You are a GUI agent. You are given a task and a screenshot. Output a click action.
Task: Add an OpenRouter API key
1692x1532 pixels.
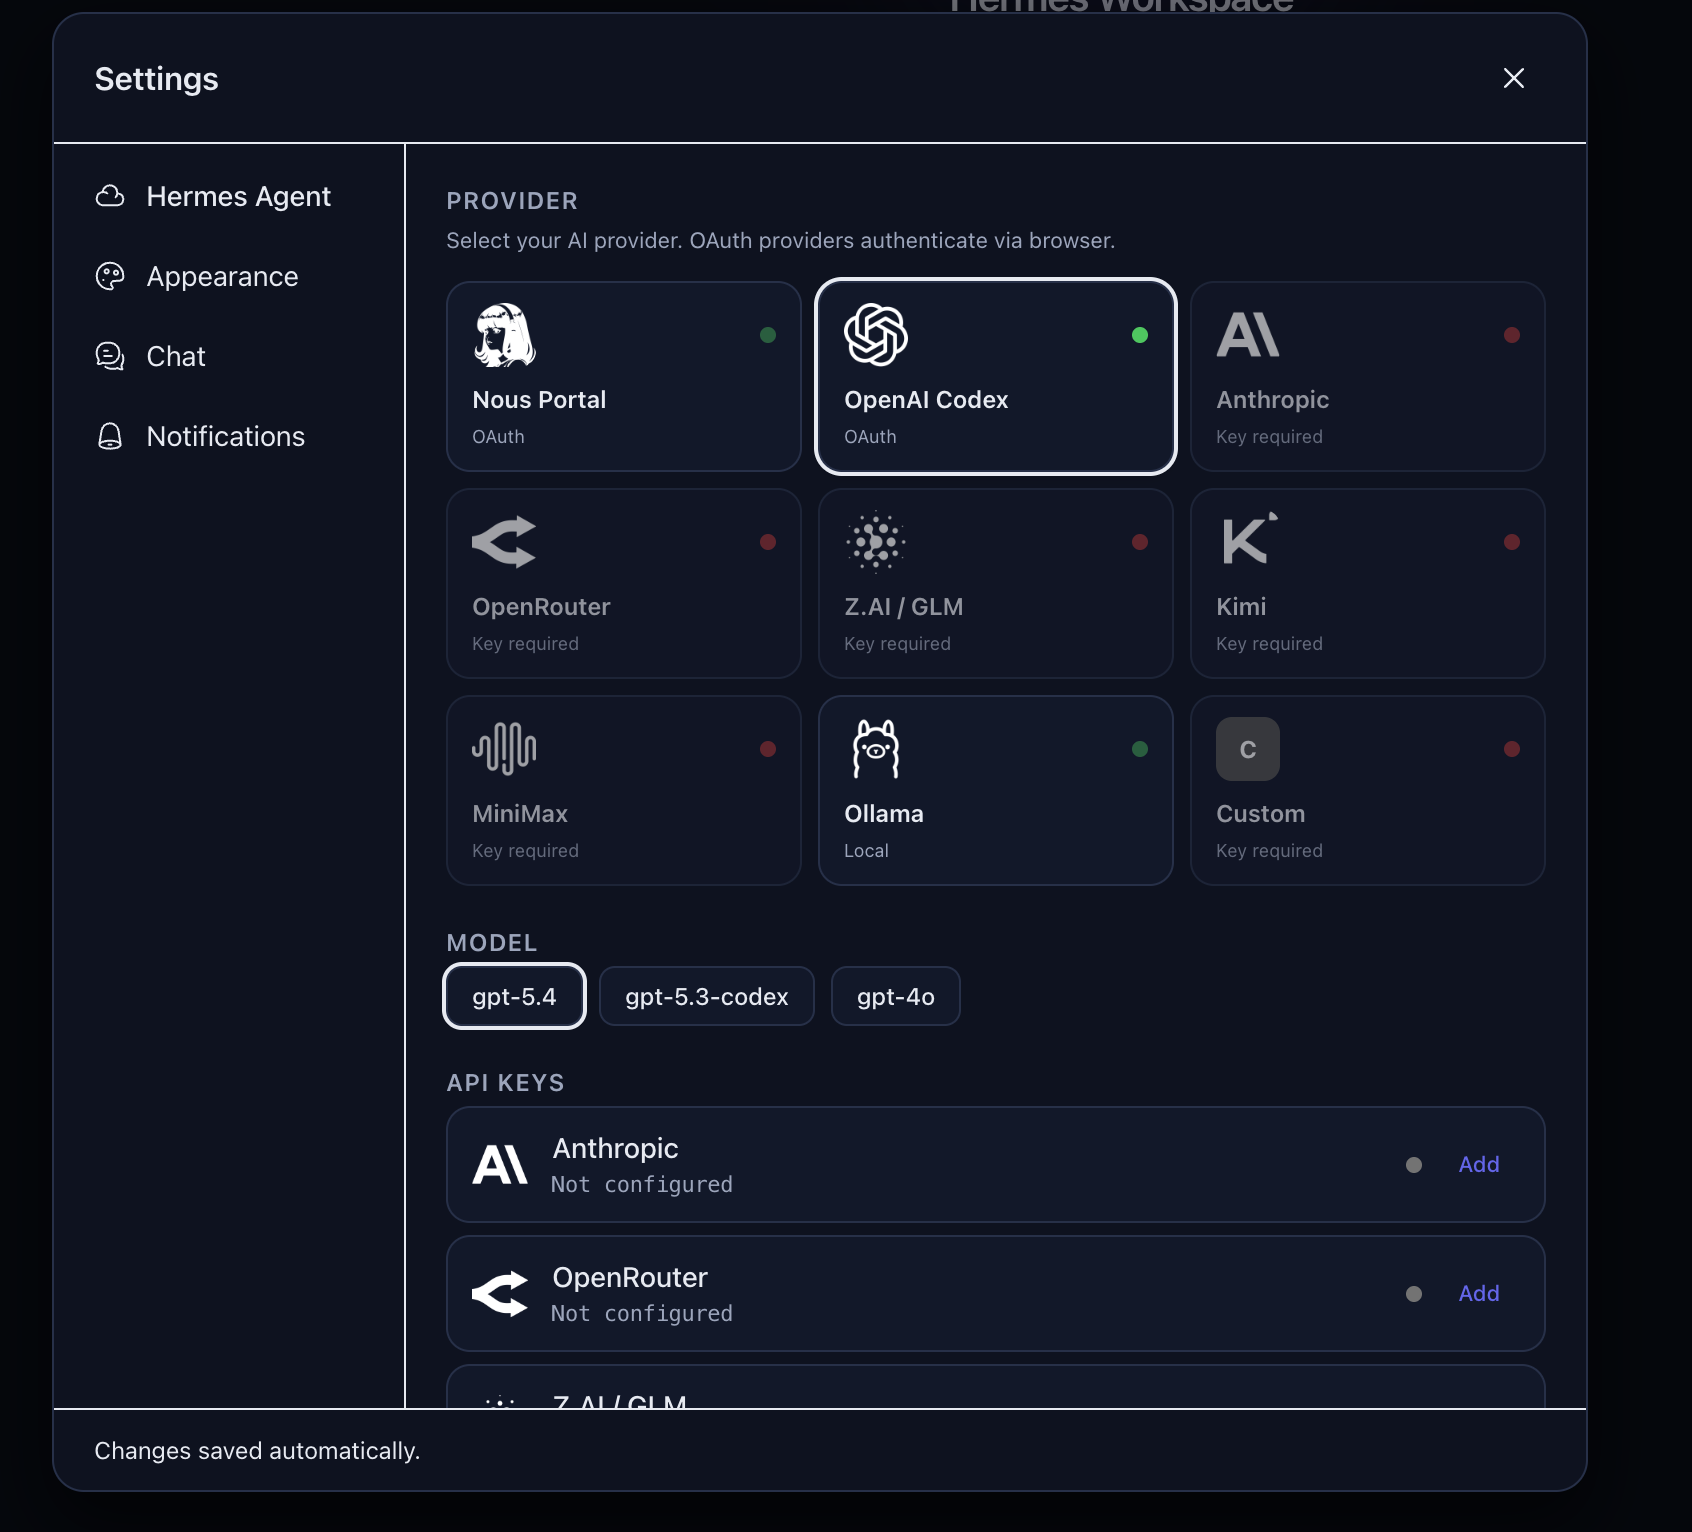point(1479,1293)
